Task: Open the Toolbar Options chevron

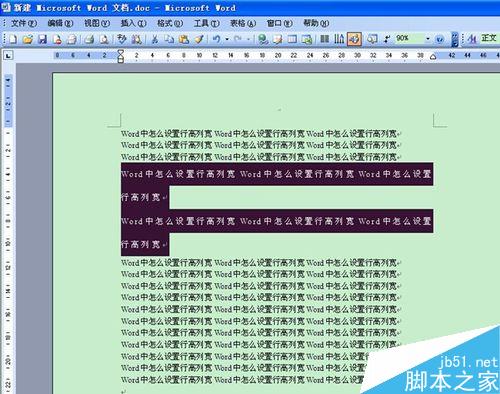Action: 455,39
